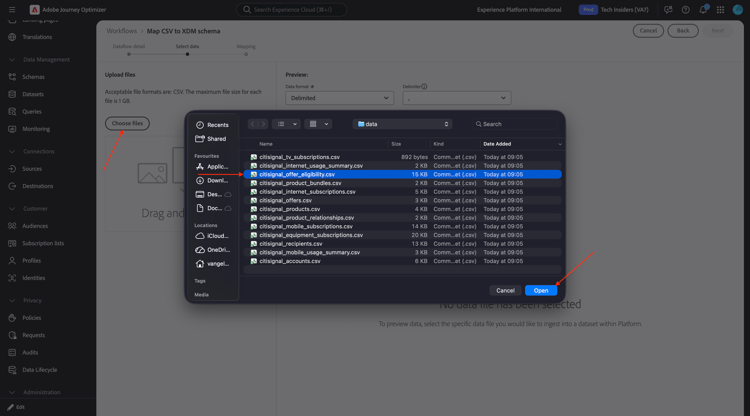
Task: Select iCloud location in file dialog
Action: pos(213,236)
